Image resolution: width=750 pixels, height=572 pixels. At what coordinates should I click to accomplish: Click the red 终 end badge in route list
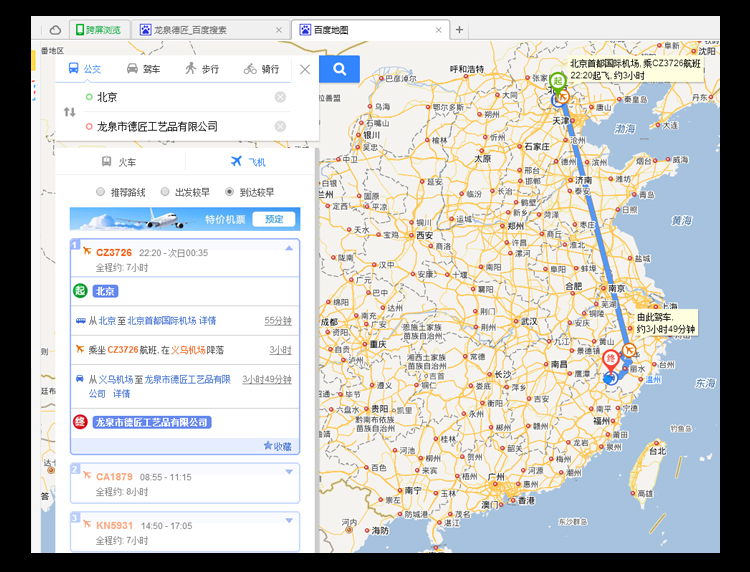tap(80, 422)
